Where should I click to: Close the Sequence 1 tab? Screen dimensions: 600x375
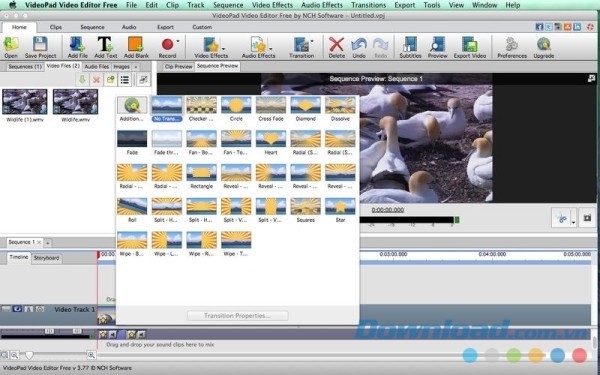(x=39, y=242)
